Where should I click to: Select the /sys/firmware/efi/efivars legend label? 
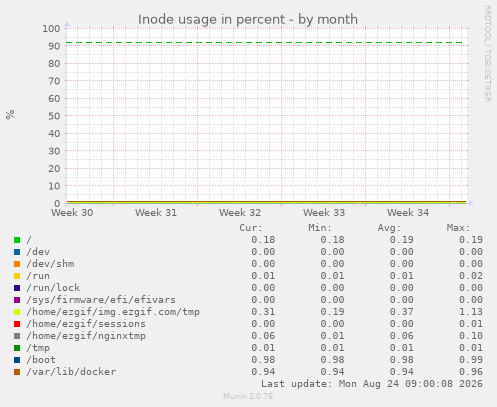click(101, 300)
